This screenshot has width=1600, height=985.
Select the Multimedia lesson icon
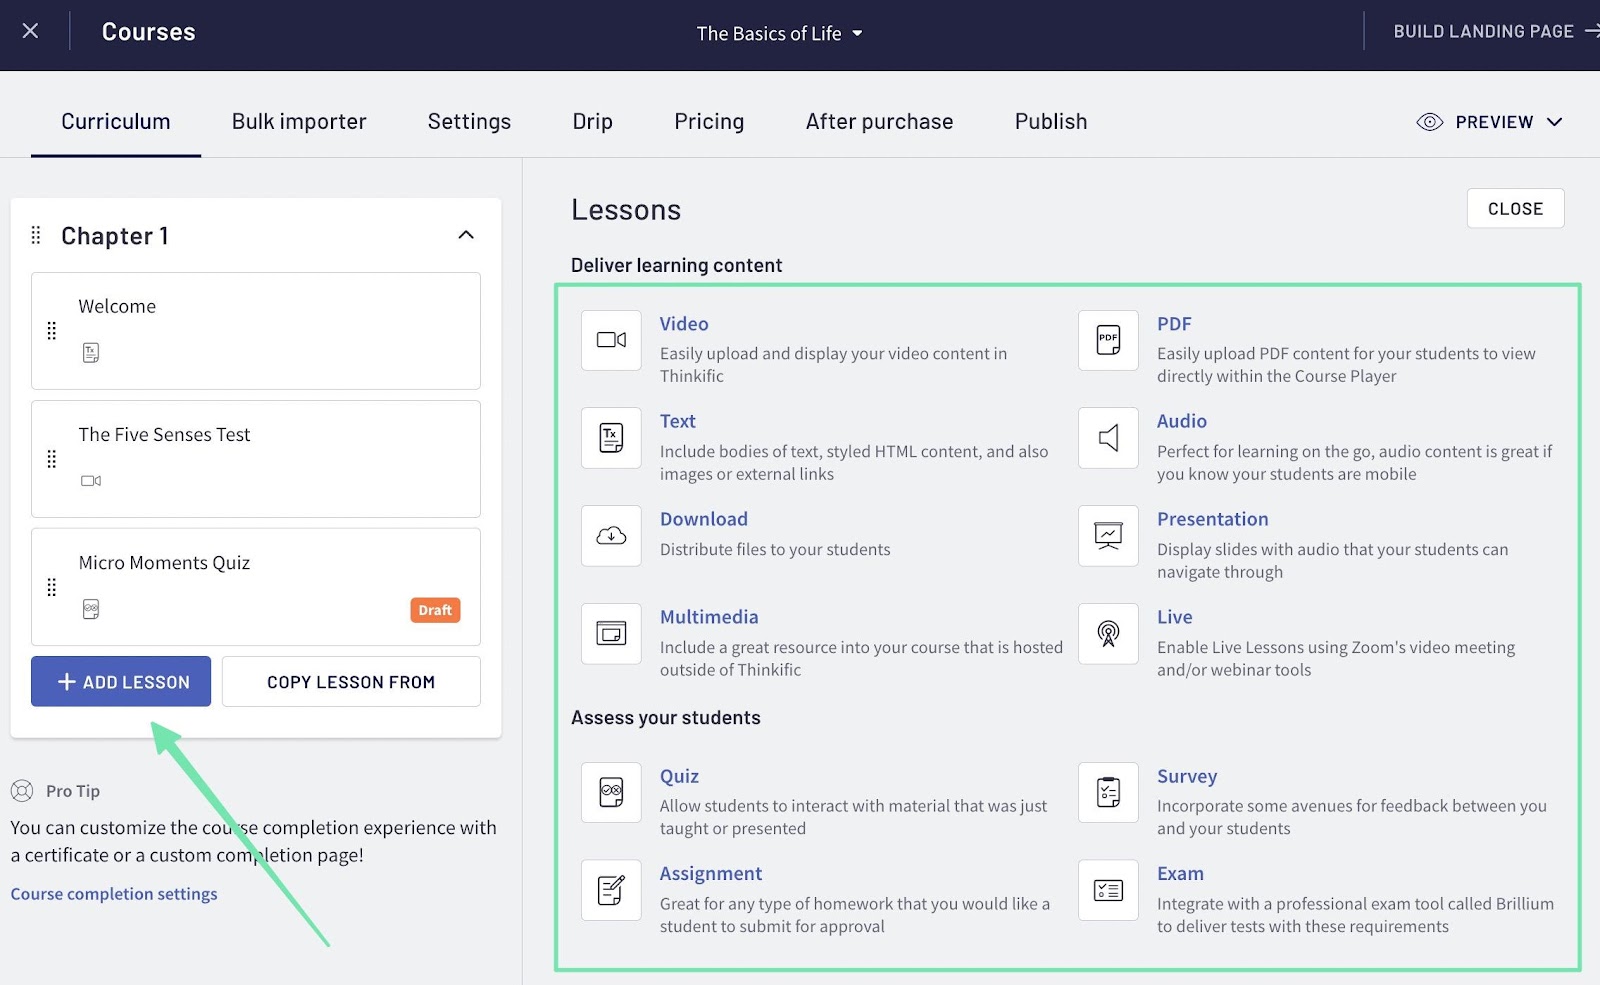point(610,633)
